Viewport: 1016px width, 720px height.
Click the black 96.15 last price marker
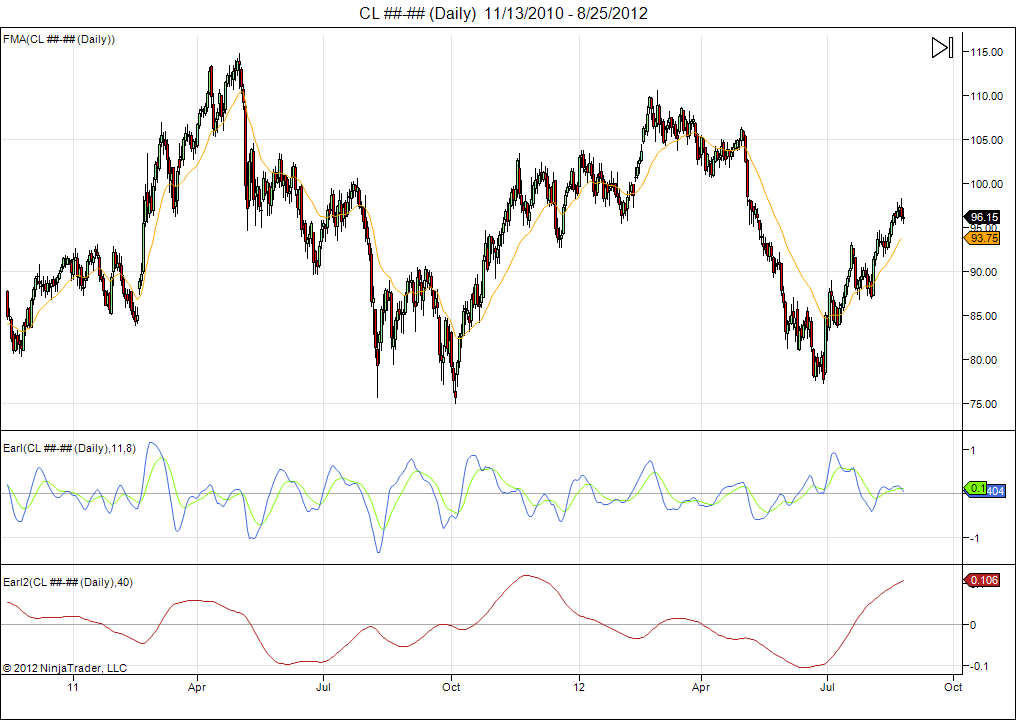983,217
